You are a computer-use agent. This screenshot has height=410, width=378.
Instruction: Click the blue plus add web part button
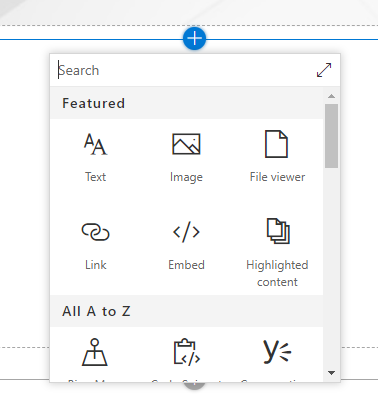(194, 38)
